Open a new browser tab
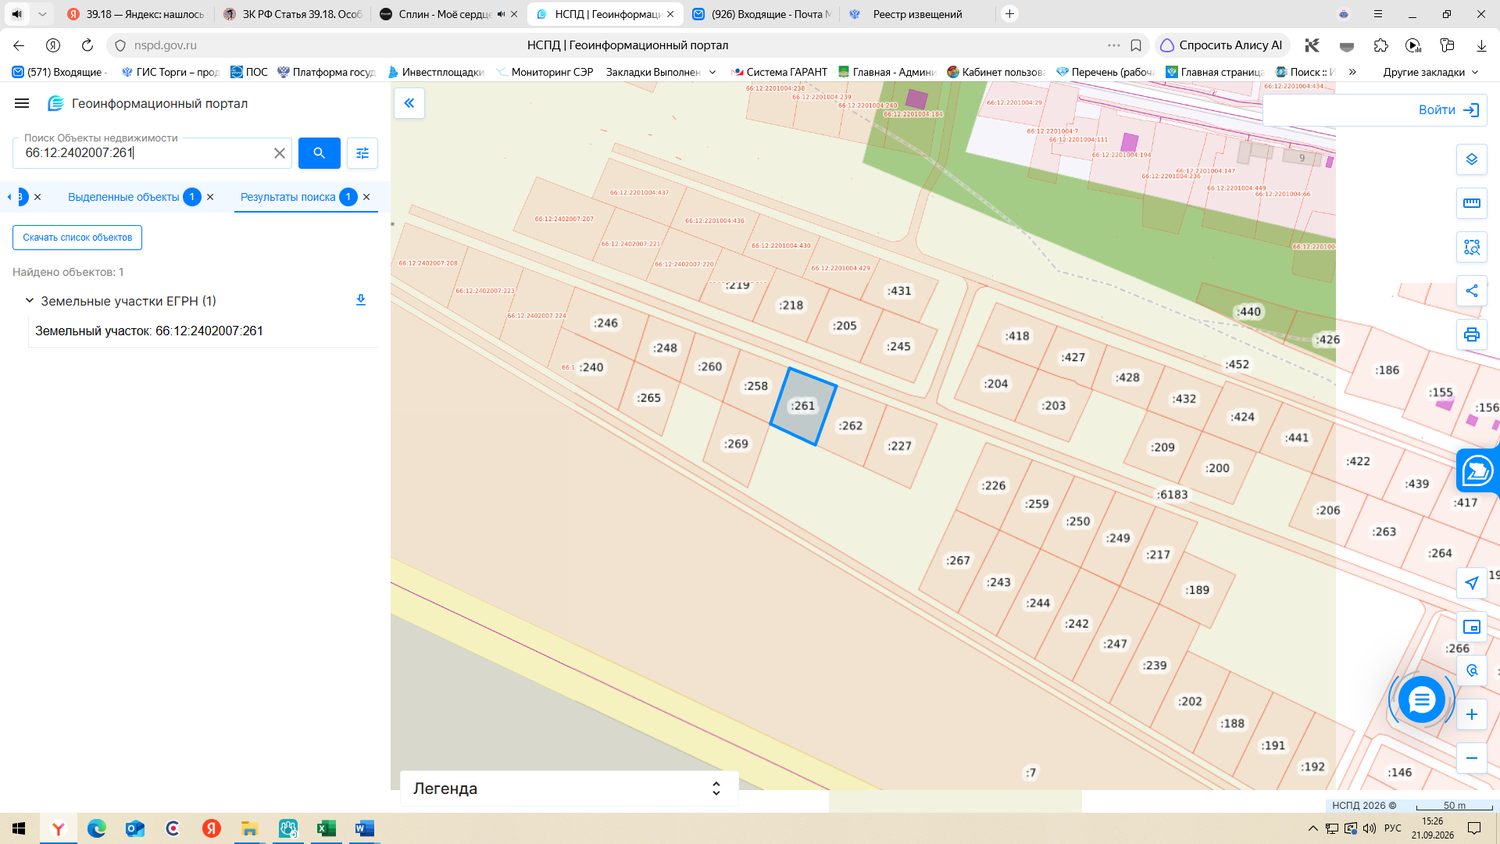The height and width of the screenshot is (844, 1500). click(1010, 14)
